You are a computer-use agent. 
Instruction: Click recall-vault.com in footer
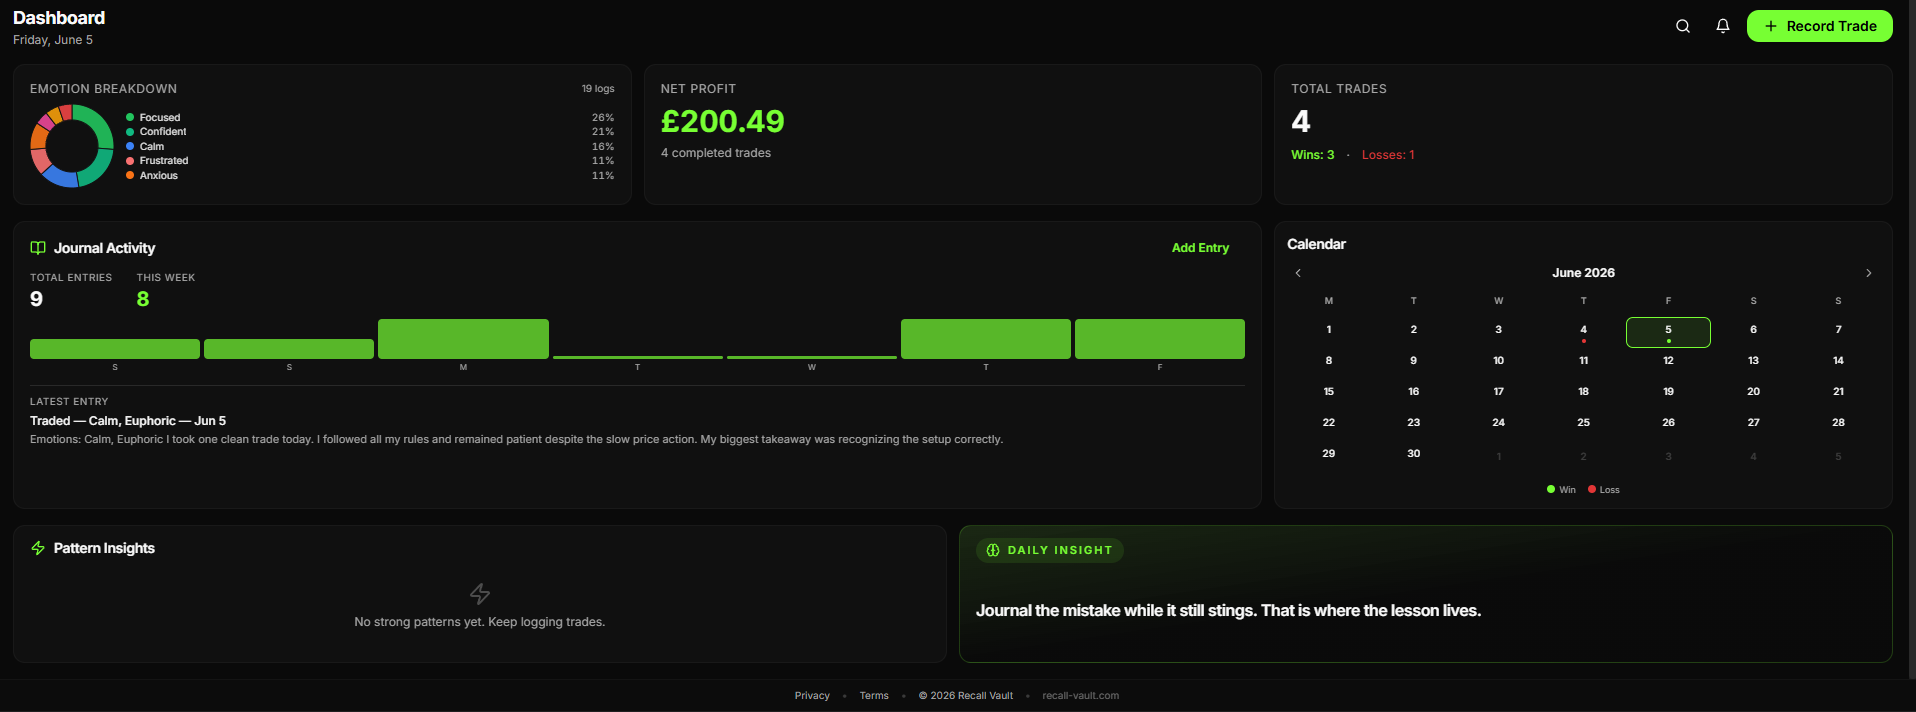1080,696
